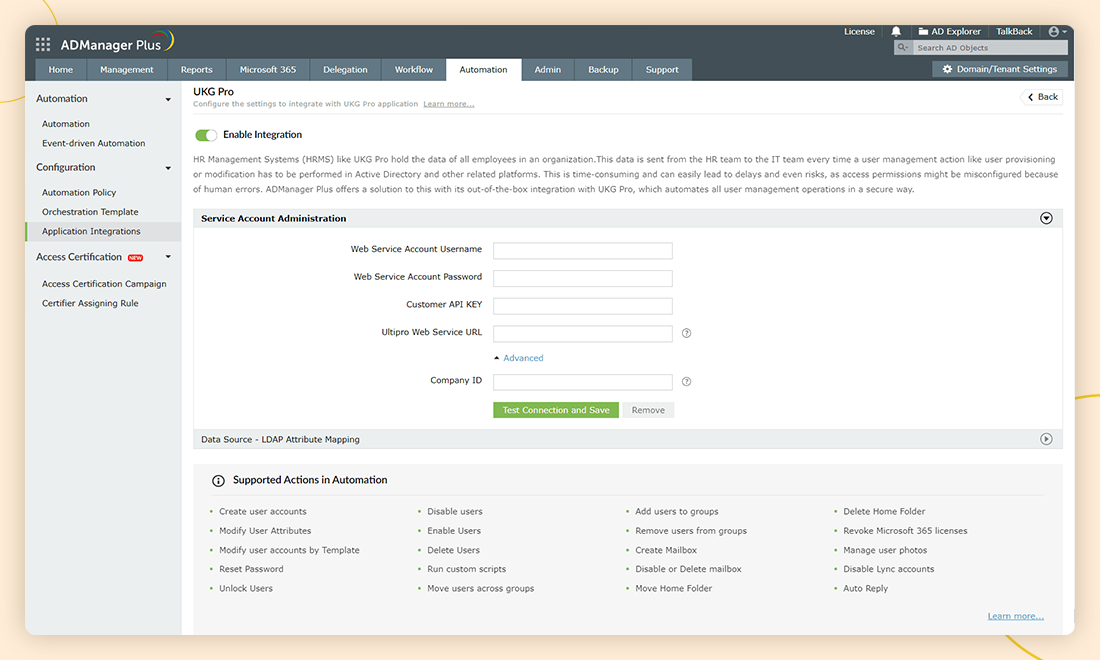Open Orchestration Template in the sidebar
1100x660 pixels.
pyautogui.click(x=90, y=212)
